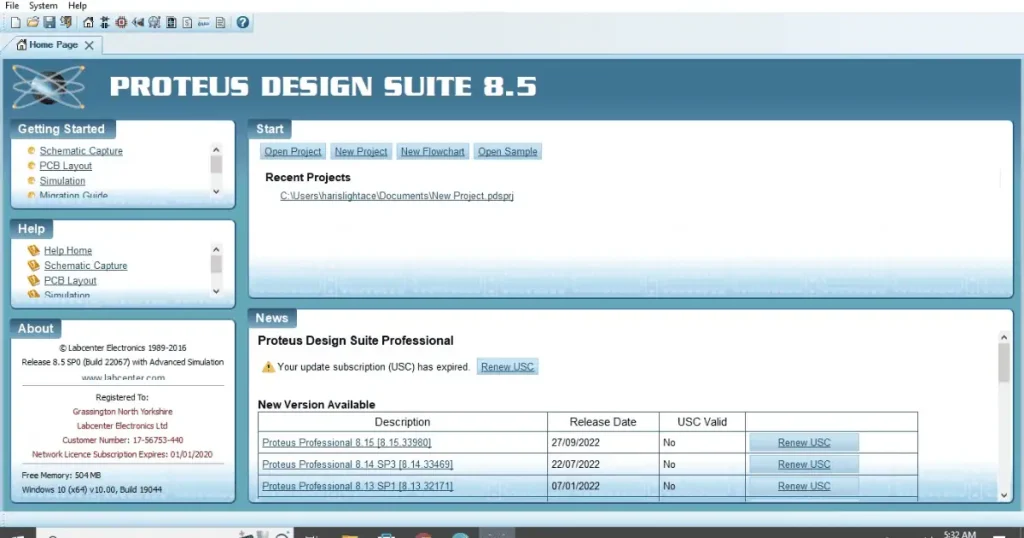Open Proteus Professional 8.15 download link

click(x=346, y=443)
